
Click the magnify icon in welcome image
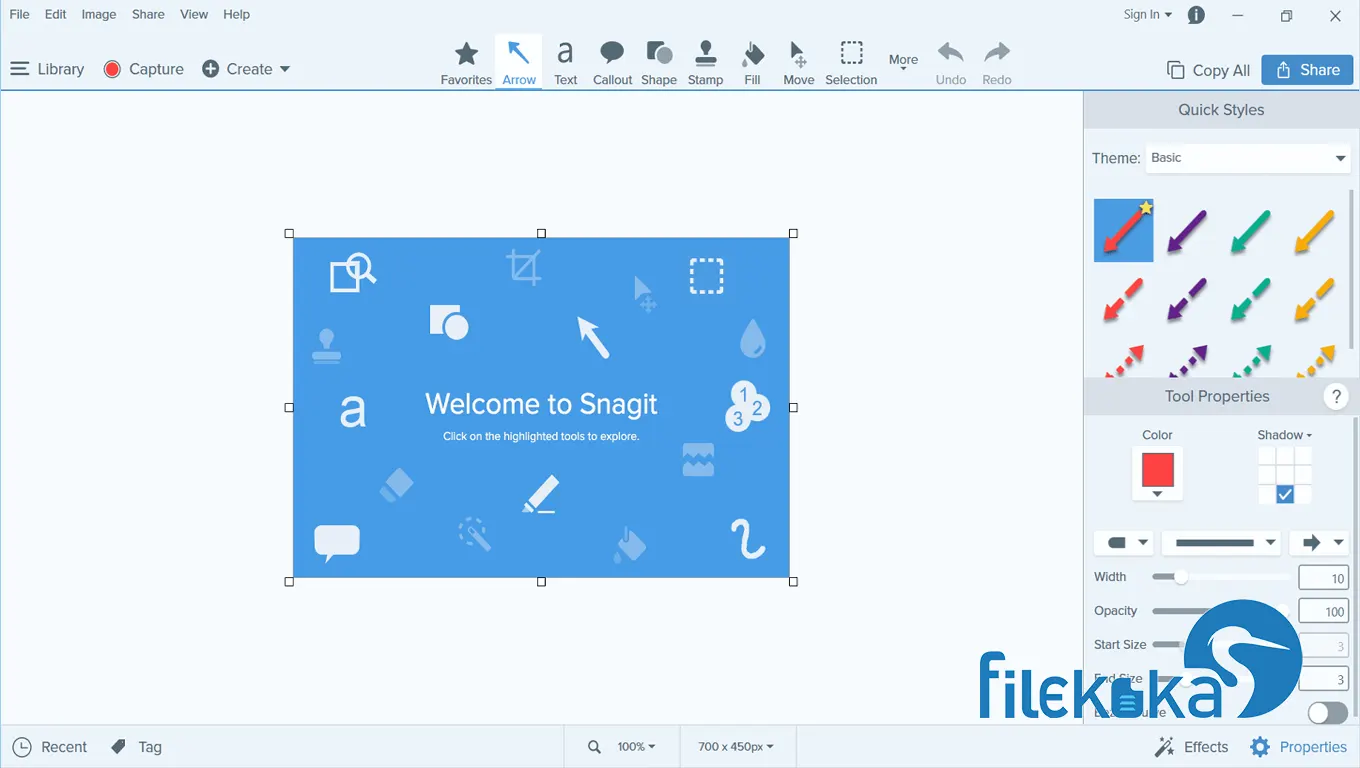pyautogui.click(x=353, y=272)
